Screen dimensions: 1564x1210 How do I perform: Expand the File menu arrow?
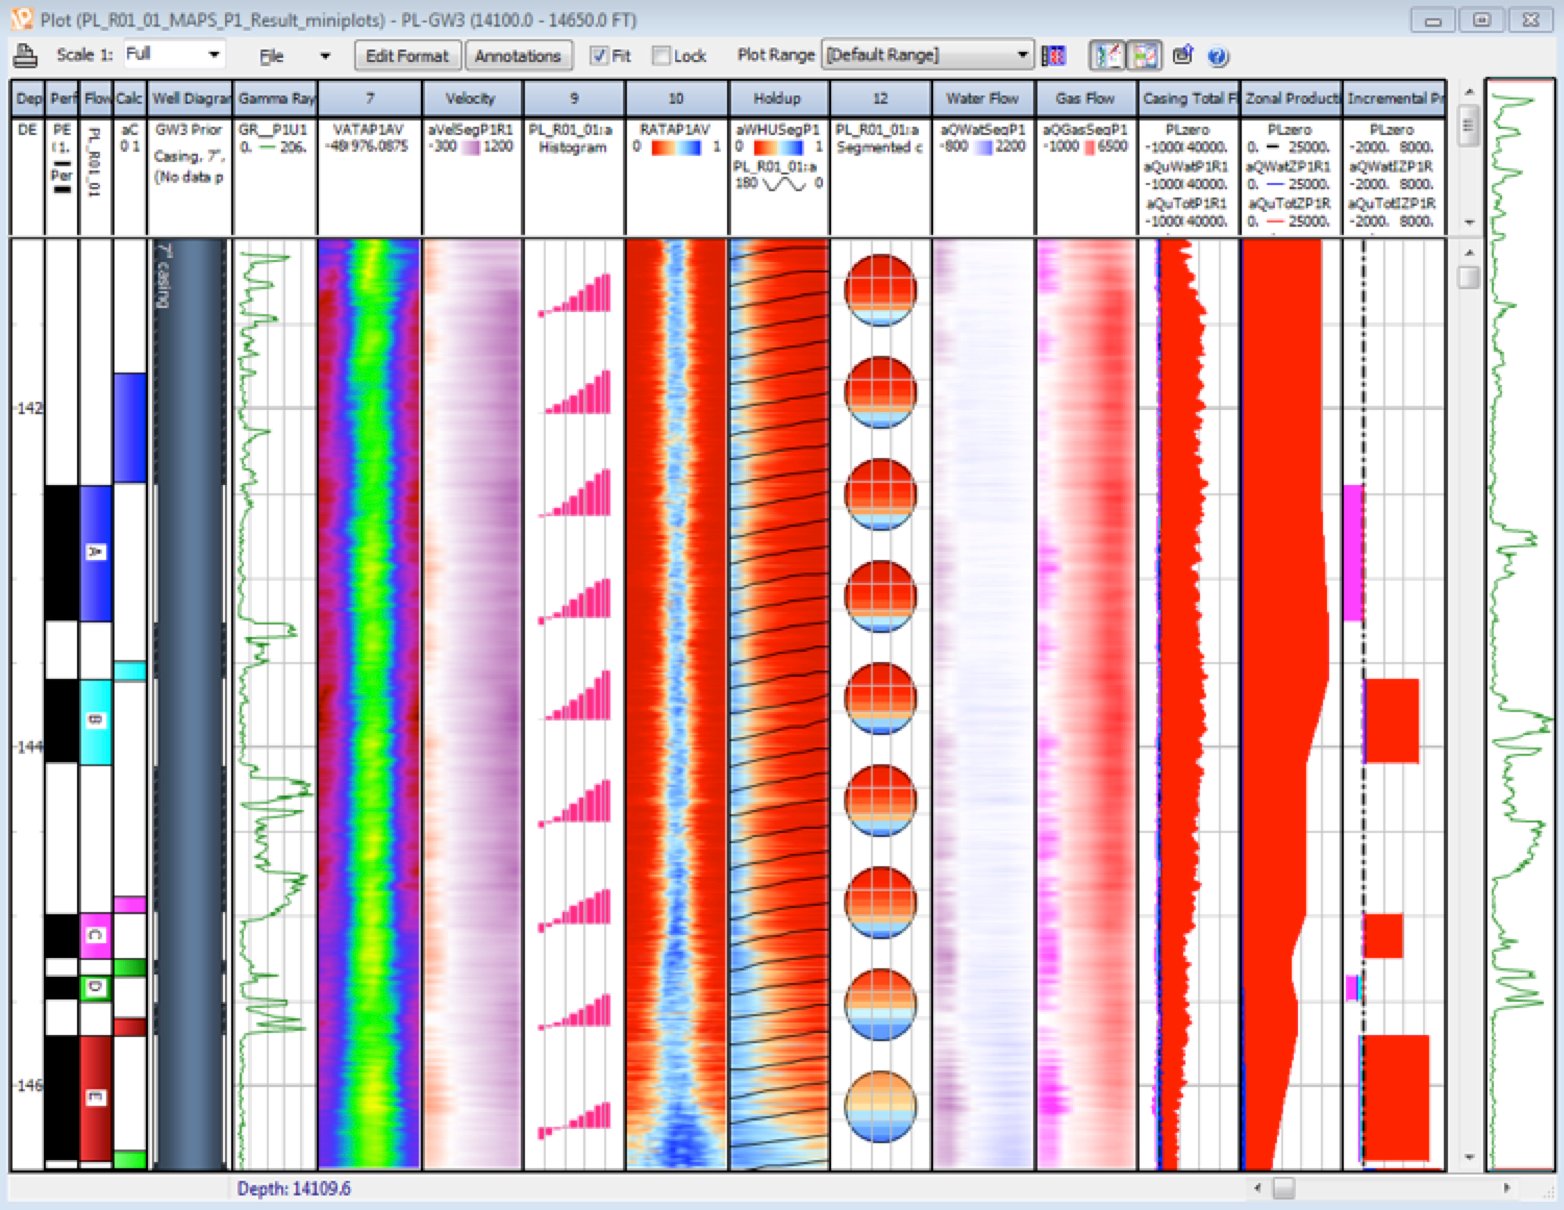point(323,56)
